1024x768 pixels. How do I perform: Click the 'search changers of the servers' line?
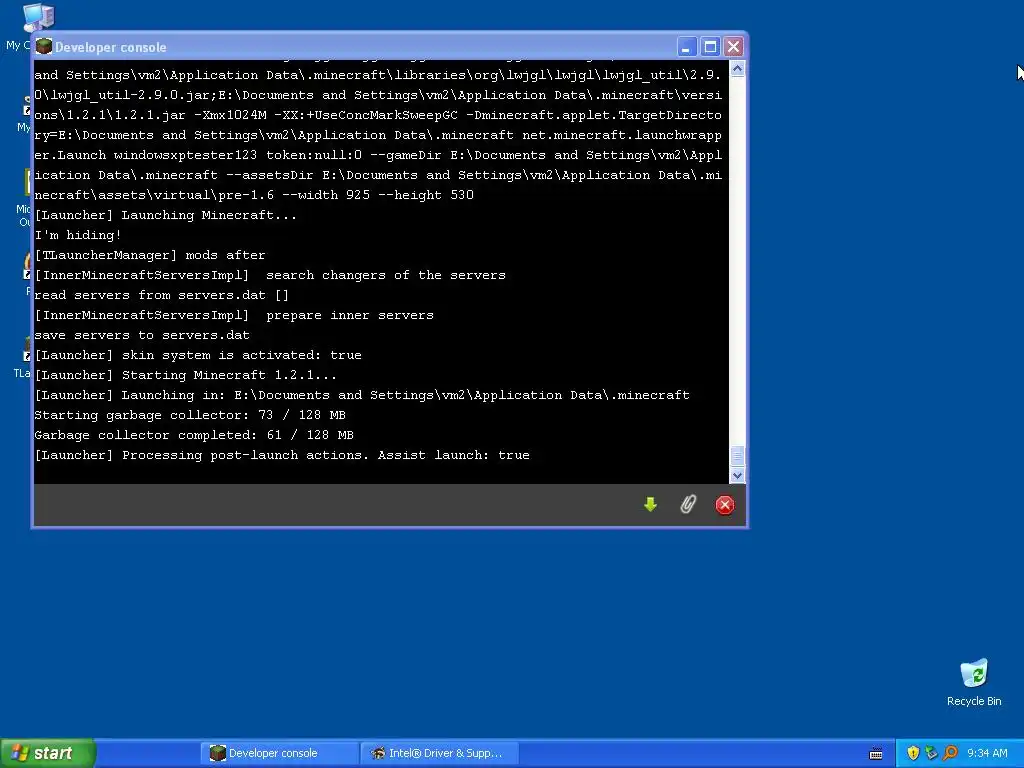(x=270, y=275)
